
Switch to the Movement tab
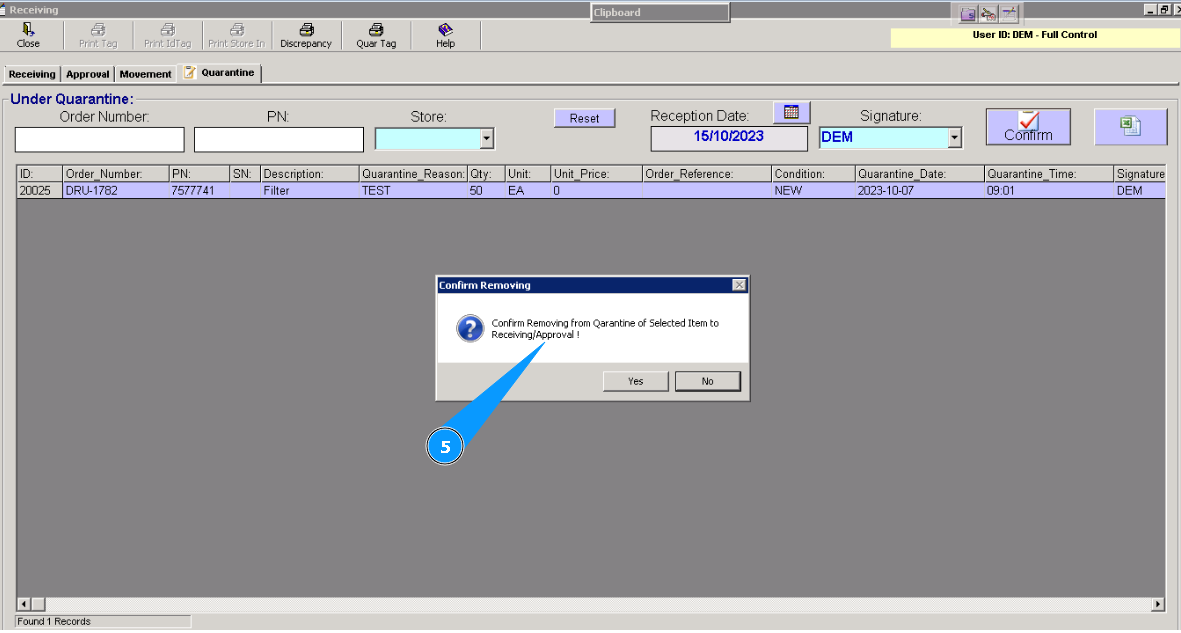click(145, 73)
